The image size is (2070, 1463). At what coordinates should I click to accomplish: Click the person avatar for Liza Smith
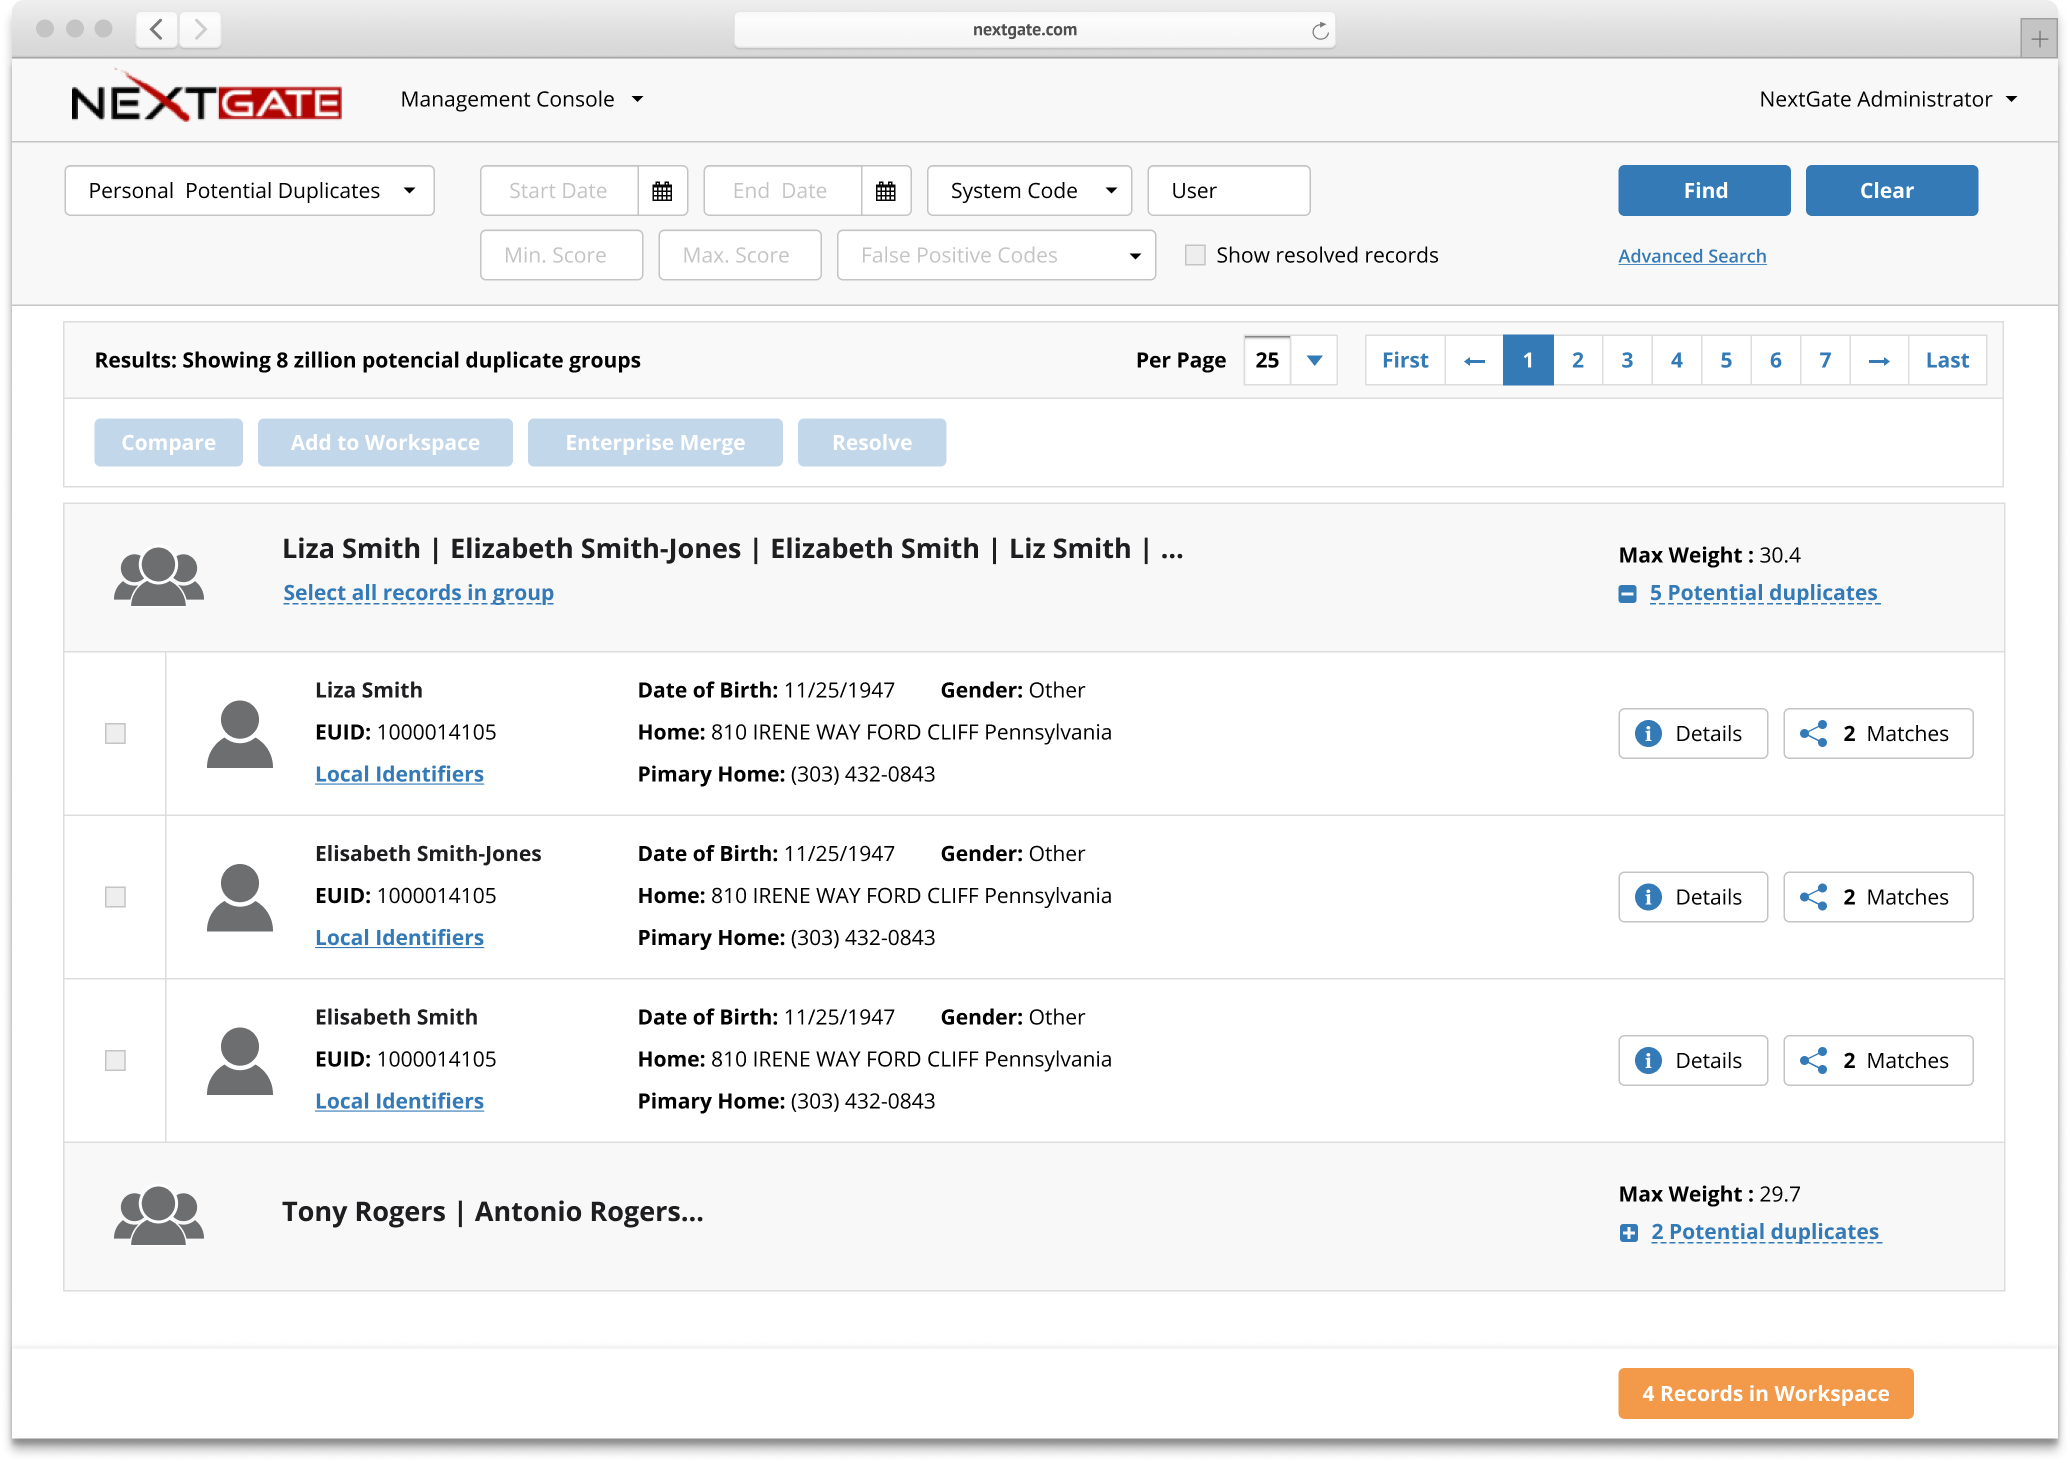click(240, 734)
